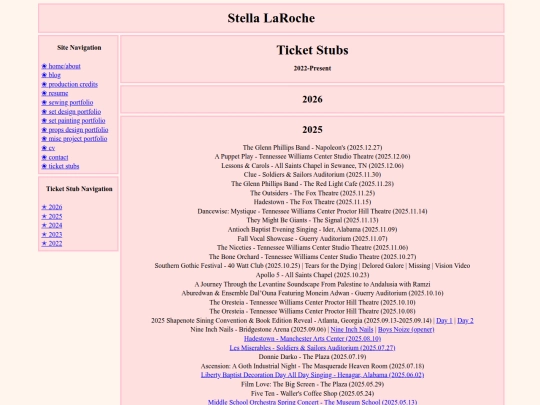Screen dimensions: 540x405
Task: Go to the blog page
Action: [51, 75]
